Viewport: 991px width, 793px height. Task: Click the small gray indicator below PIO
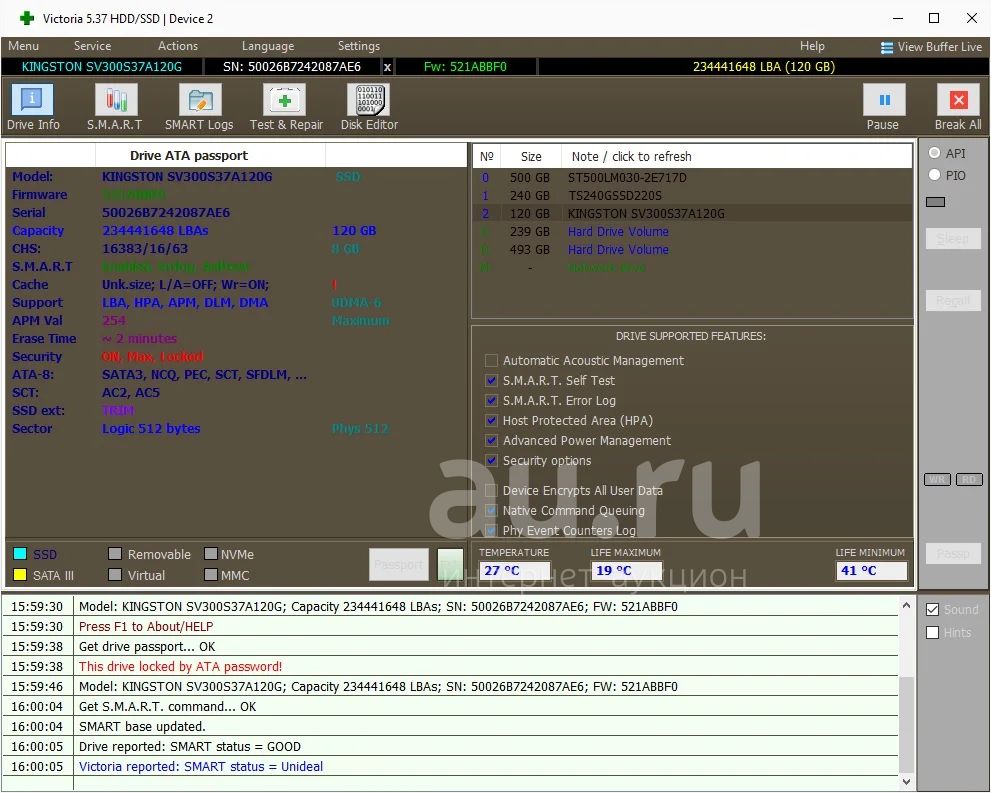(x=935, y=202)
